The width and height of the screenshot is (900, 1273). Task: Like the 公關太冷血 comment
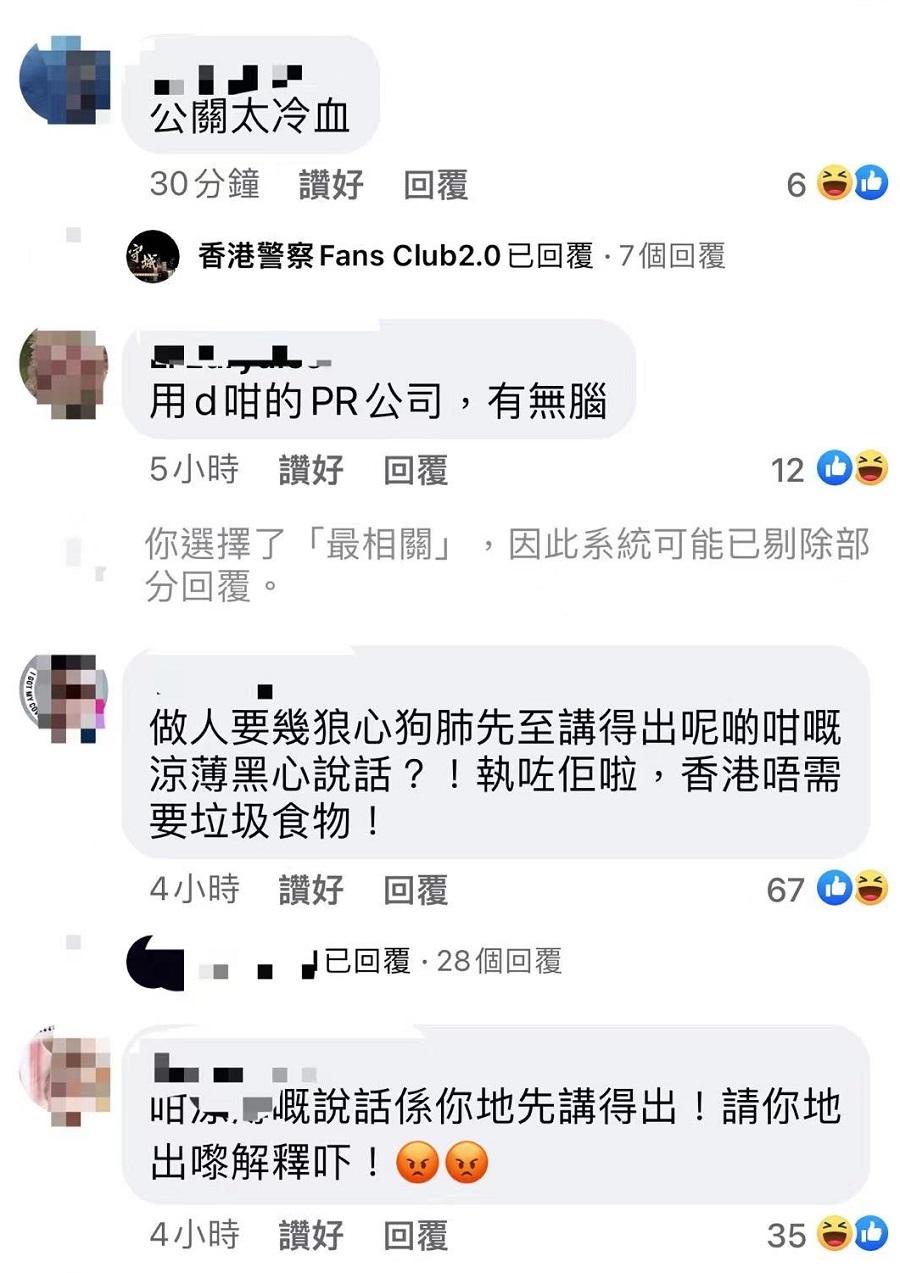coord(330,185)
